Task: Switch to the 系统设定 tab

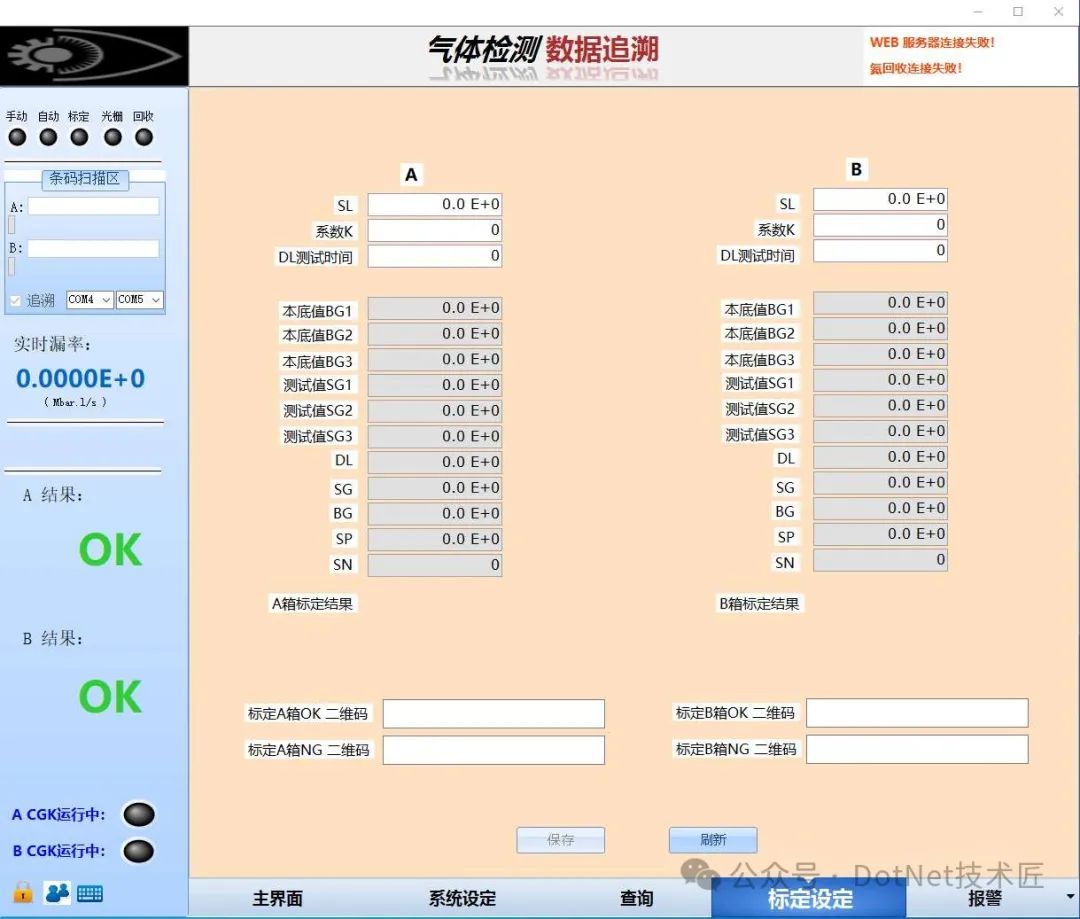Action: [462, 898]
